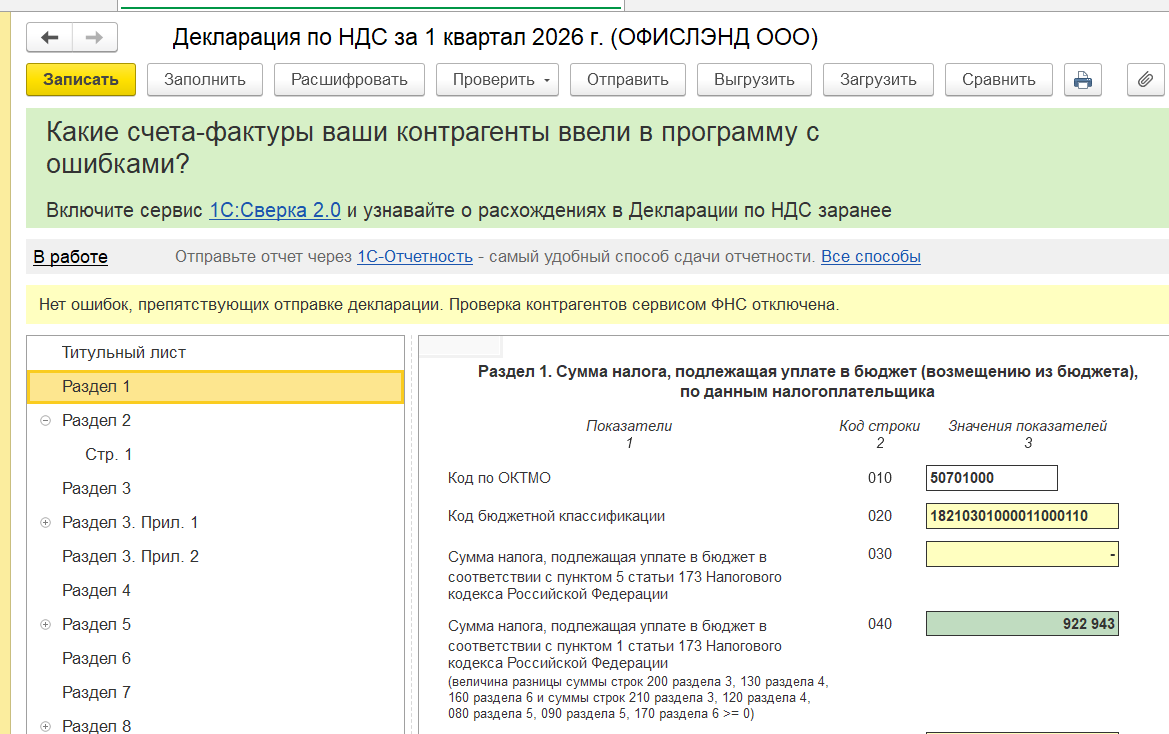
Task: Click the empty value field for line 030
Action: (x=1022, y=554)
